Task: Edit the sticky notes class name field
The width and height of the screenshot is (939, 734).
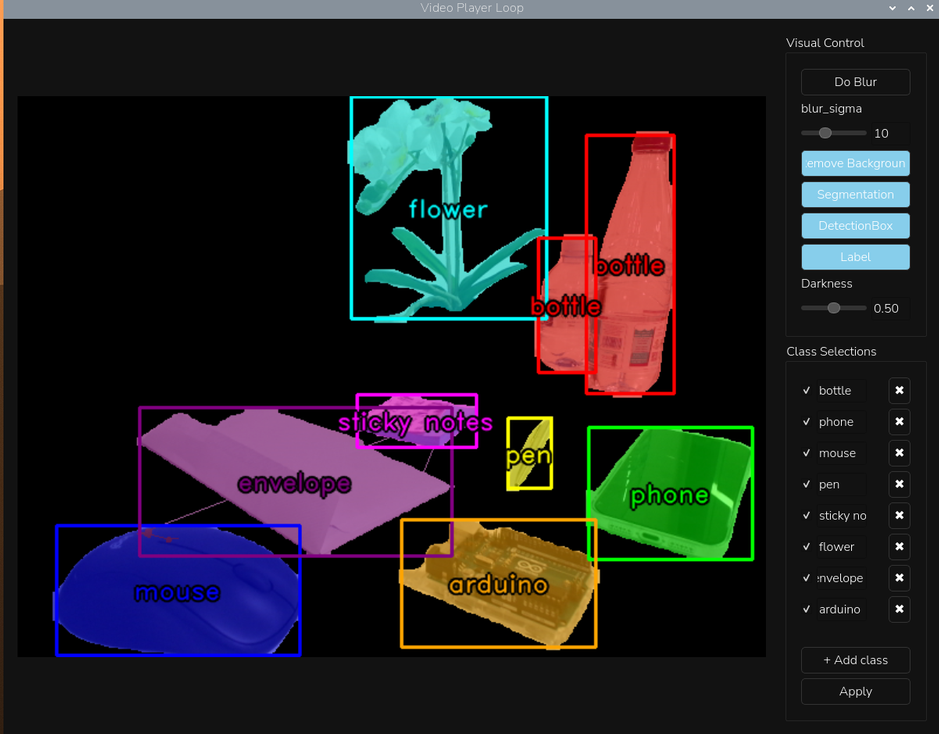Action: [x=841, y=515]
